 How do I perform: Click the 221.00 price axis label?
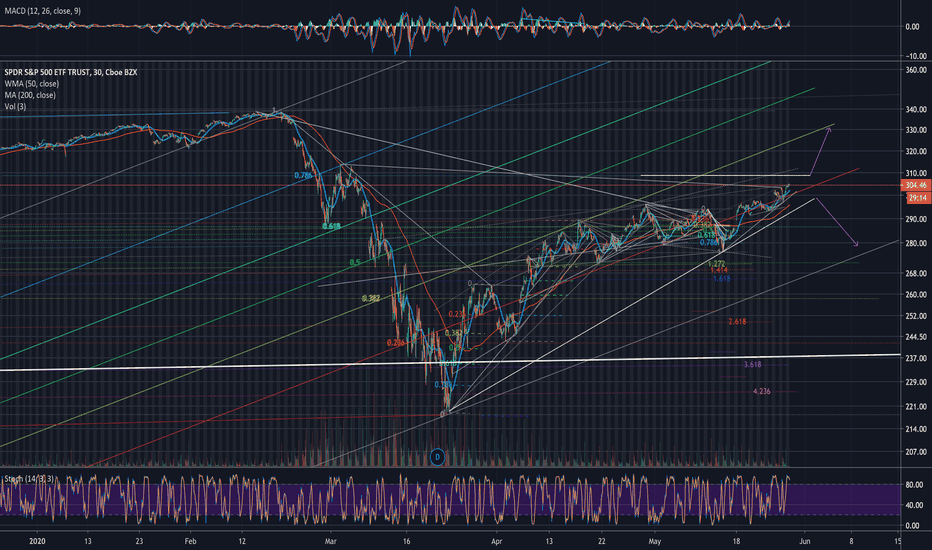point(916,407)
